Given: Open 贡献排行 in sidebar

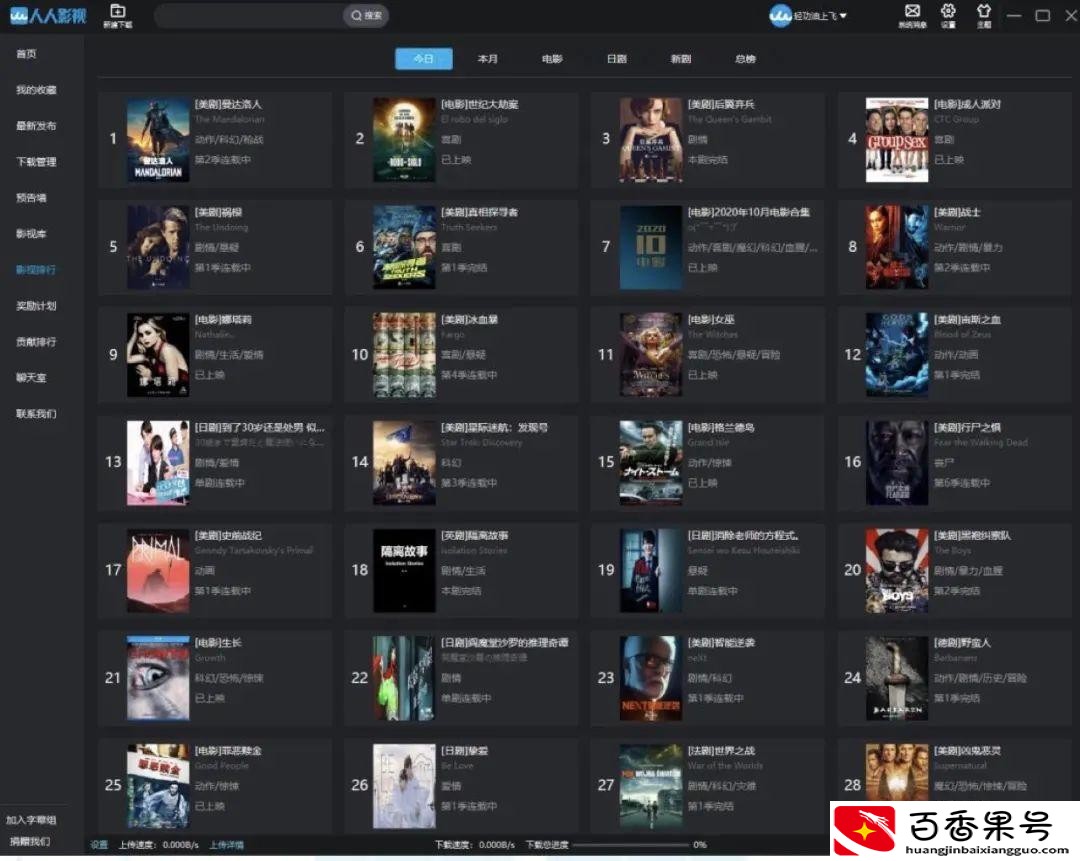Looking at the screenshot, I should 37,342.
